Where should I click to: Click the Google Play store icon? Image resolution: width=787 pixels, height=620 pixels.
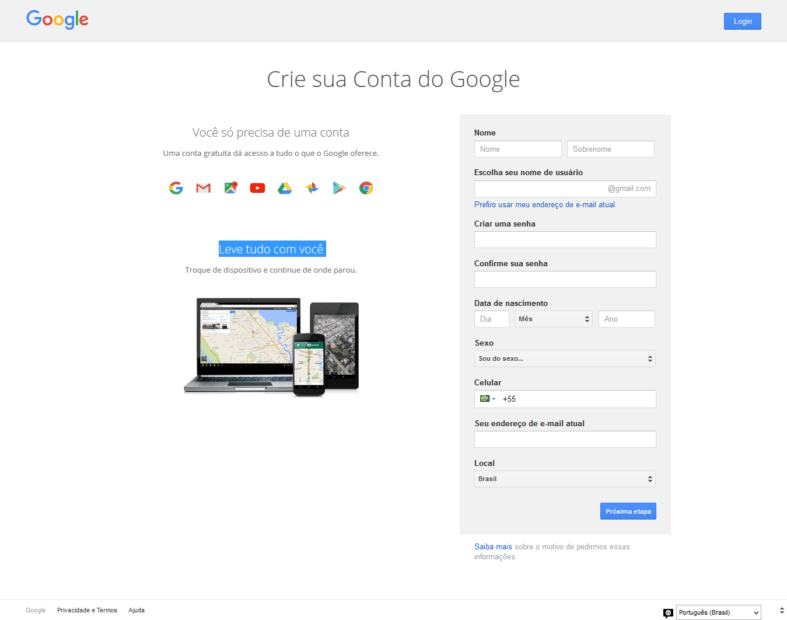coord(339,188)
